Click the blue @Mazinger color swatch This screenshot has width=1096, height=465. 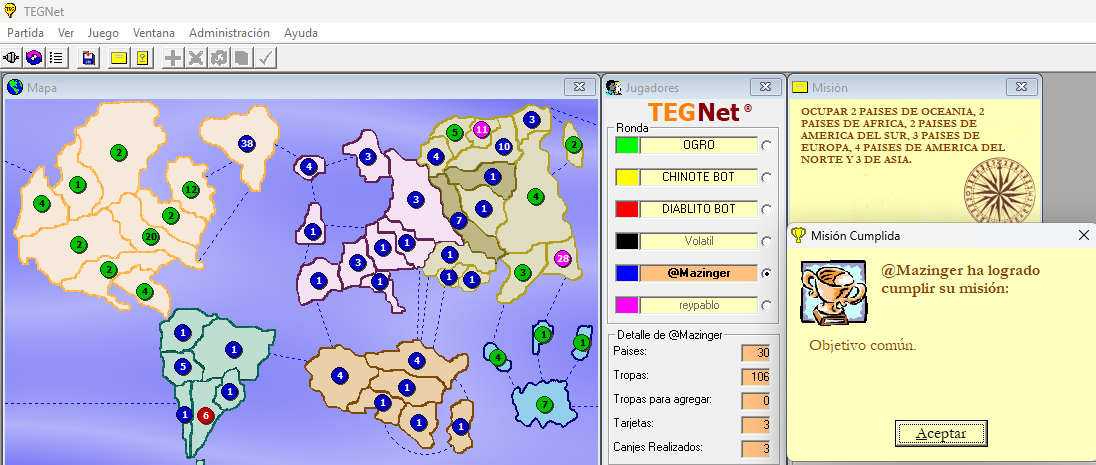[626, 273]
